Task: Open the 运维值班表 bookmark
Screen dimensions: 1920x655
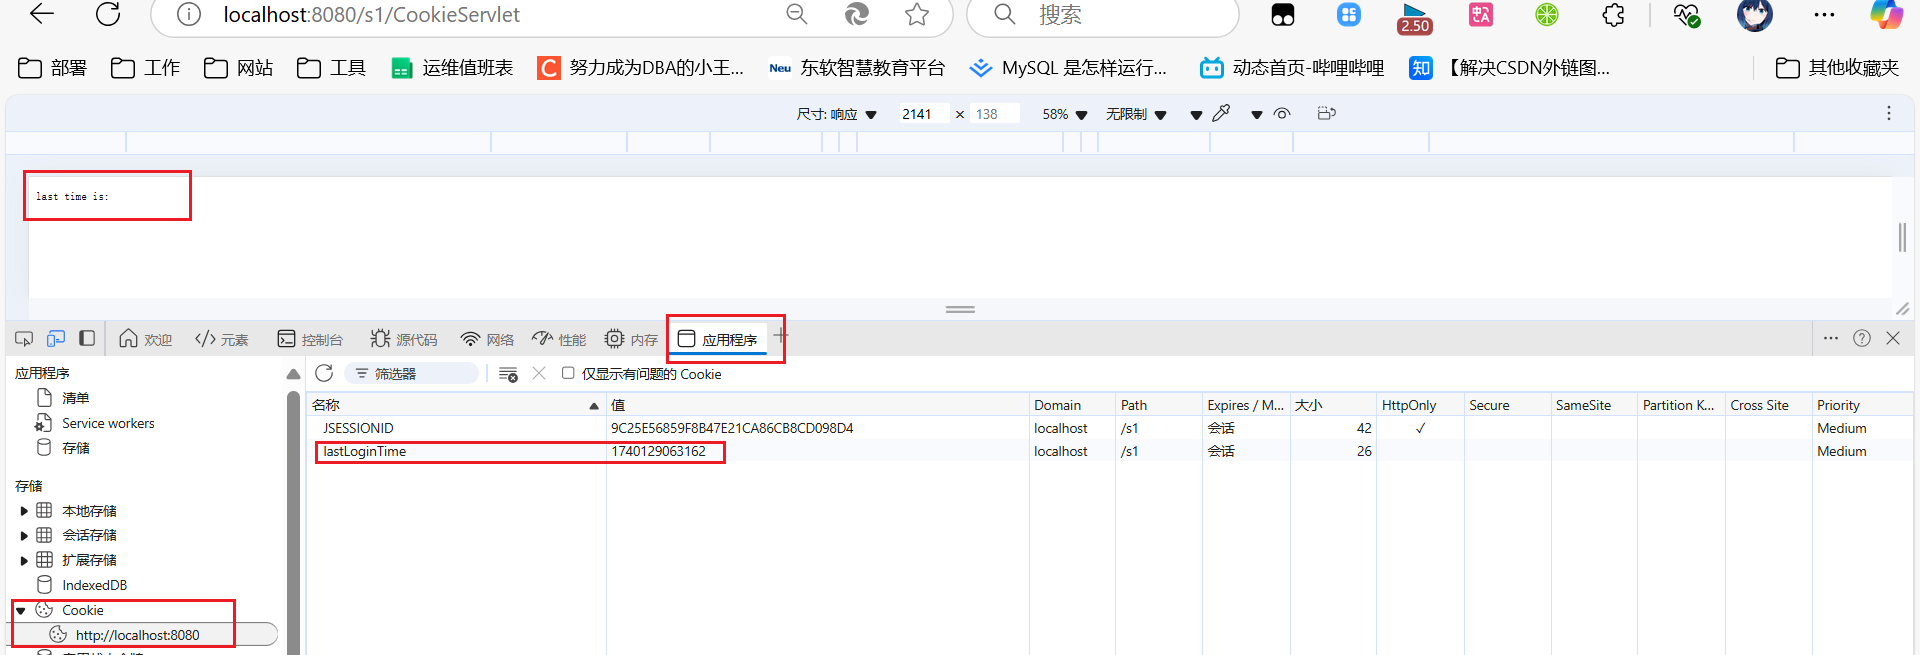Action: pos(452,67)
